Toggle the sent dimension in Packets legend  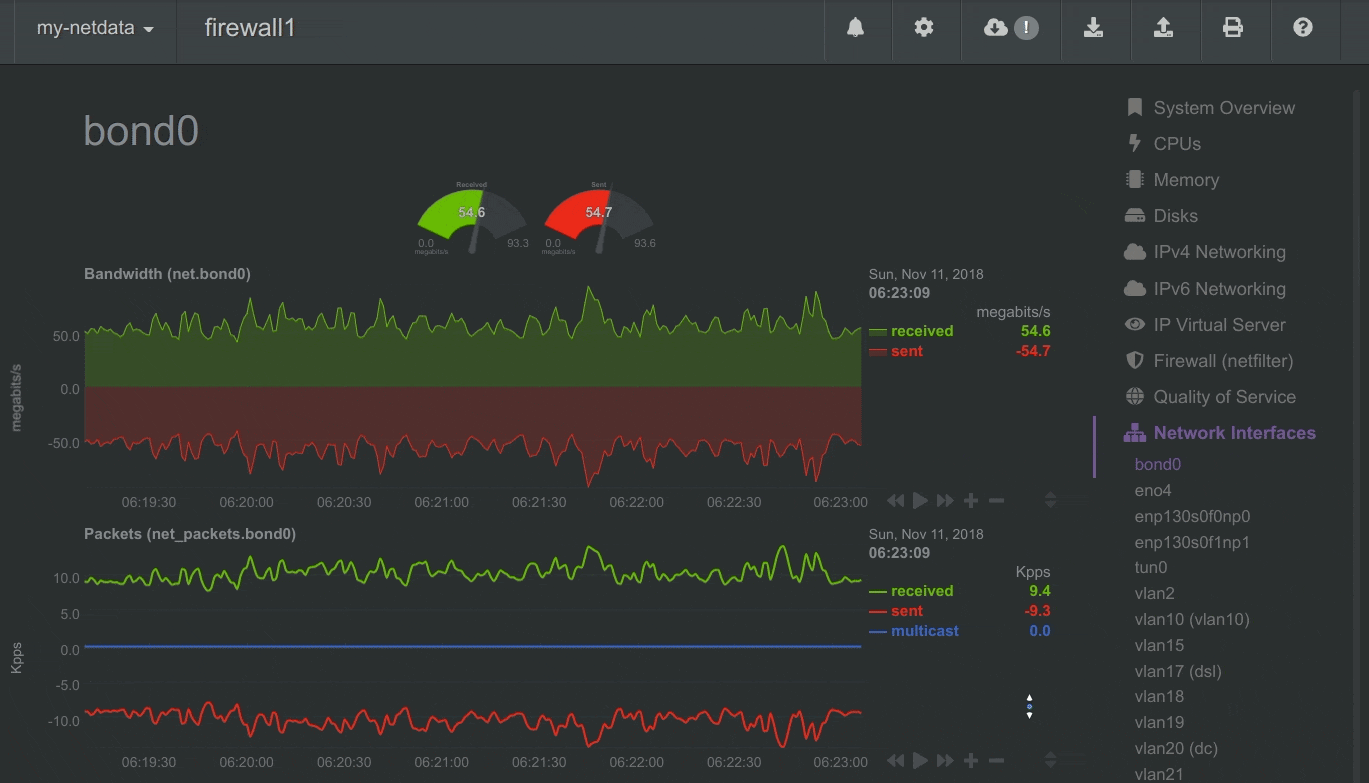[x=906, y=611]
